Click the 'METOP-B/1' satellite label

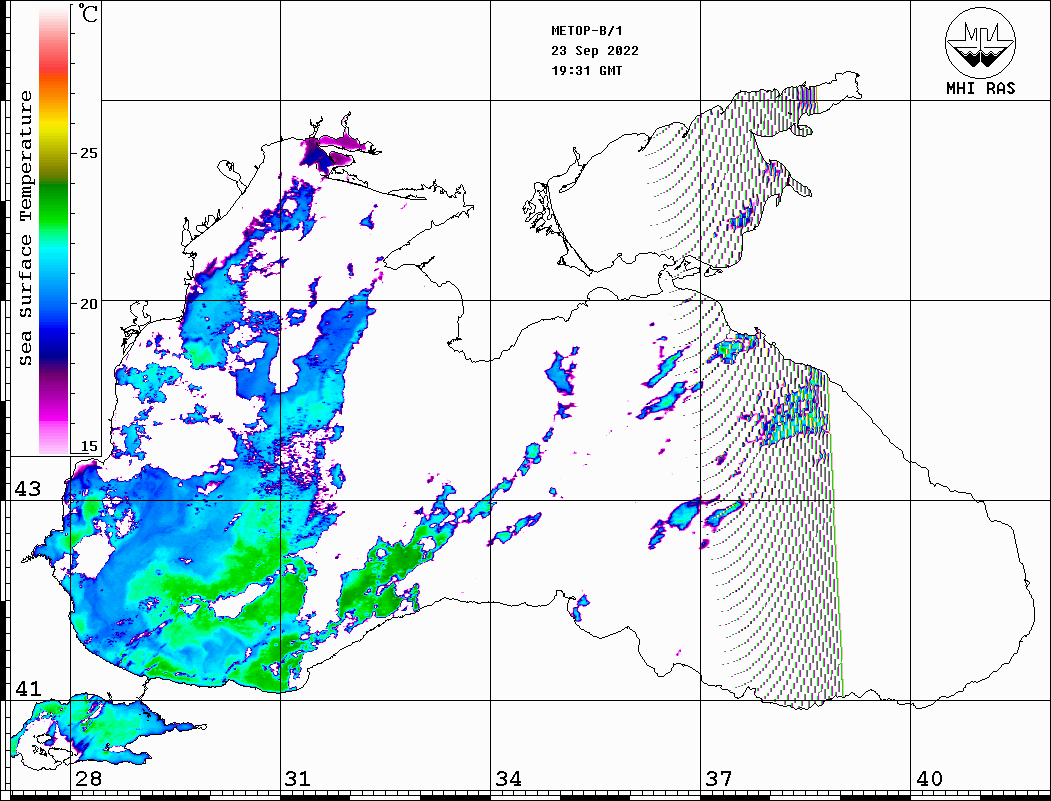(586, 31)
